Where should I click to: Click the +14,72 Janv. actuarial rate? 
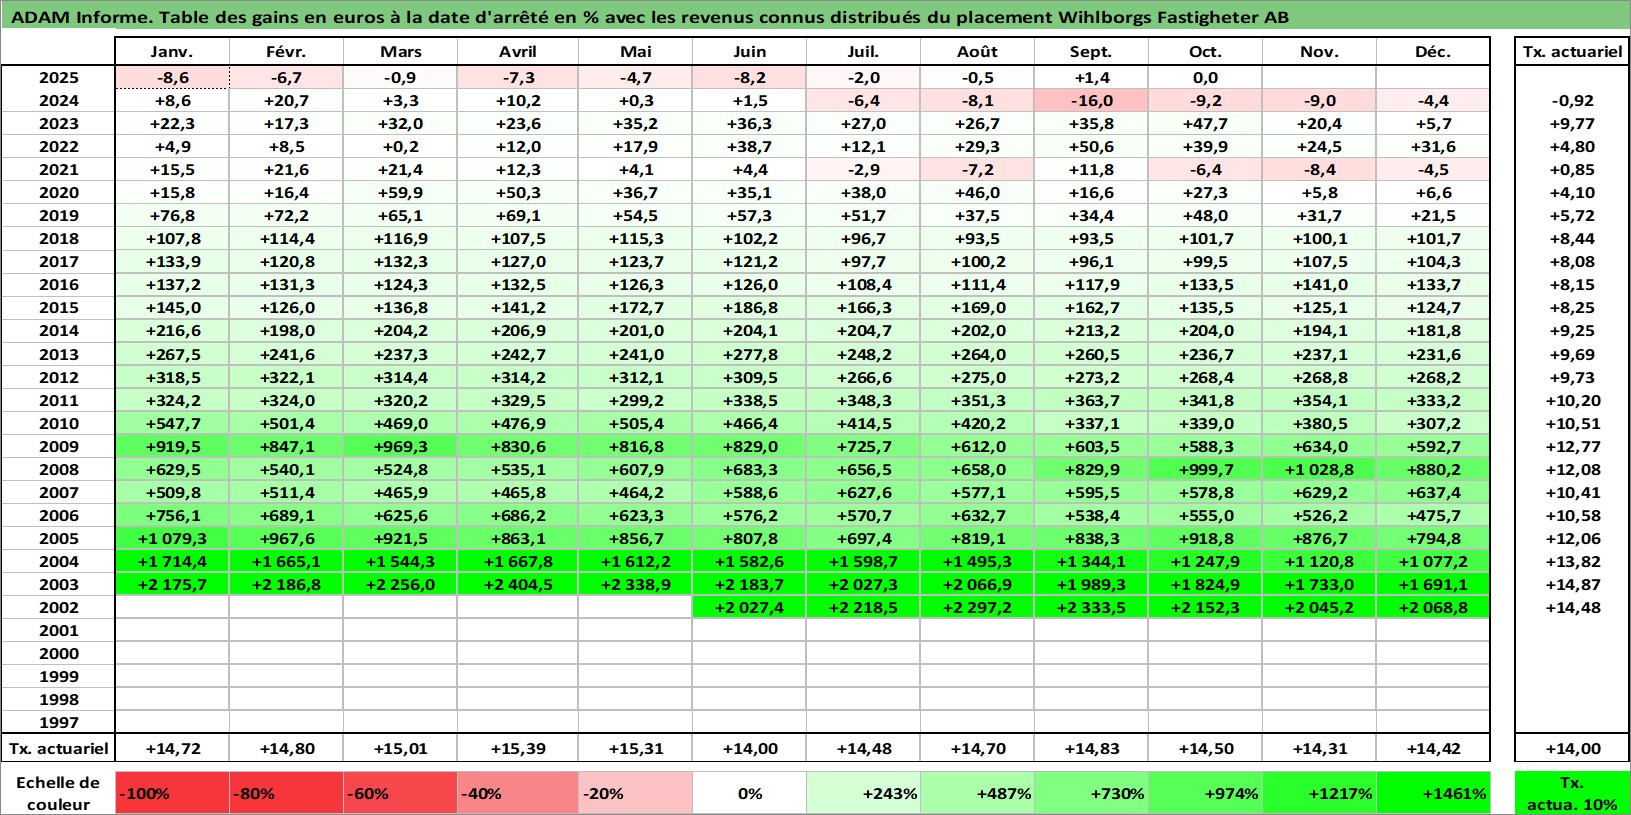click(x=172, y=748)
